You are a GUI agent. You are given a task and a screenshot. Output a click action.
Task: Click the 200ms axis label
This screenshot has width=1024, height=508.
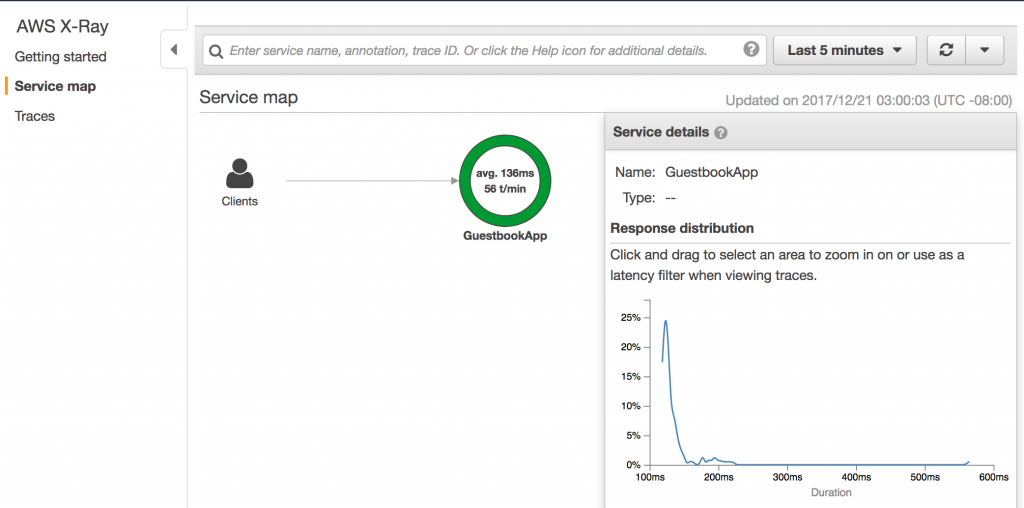[718, 478]
